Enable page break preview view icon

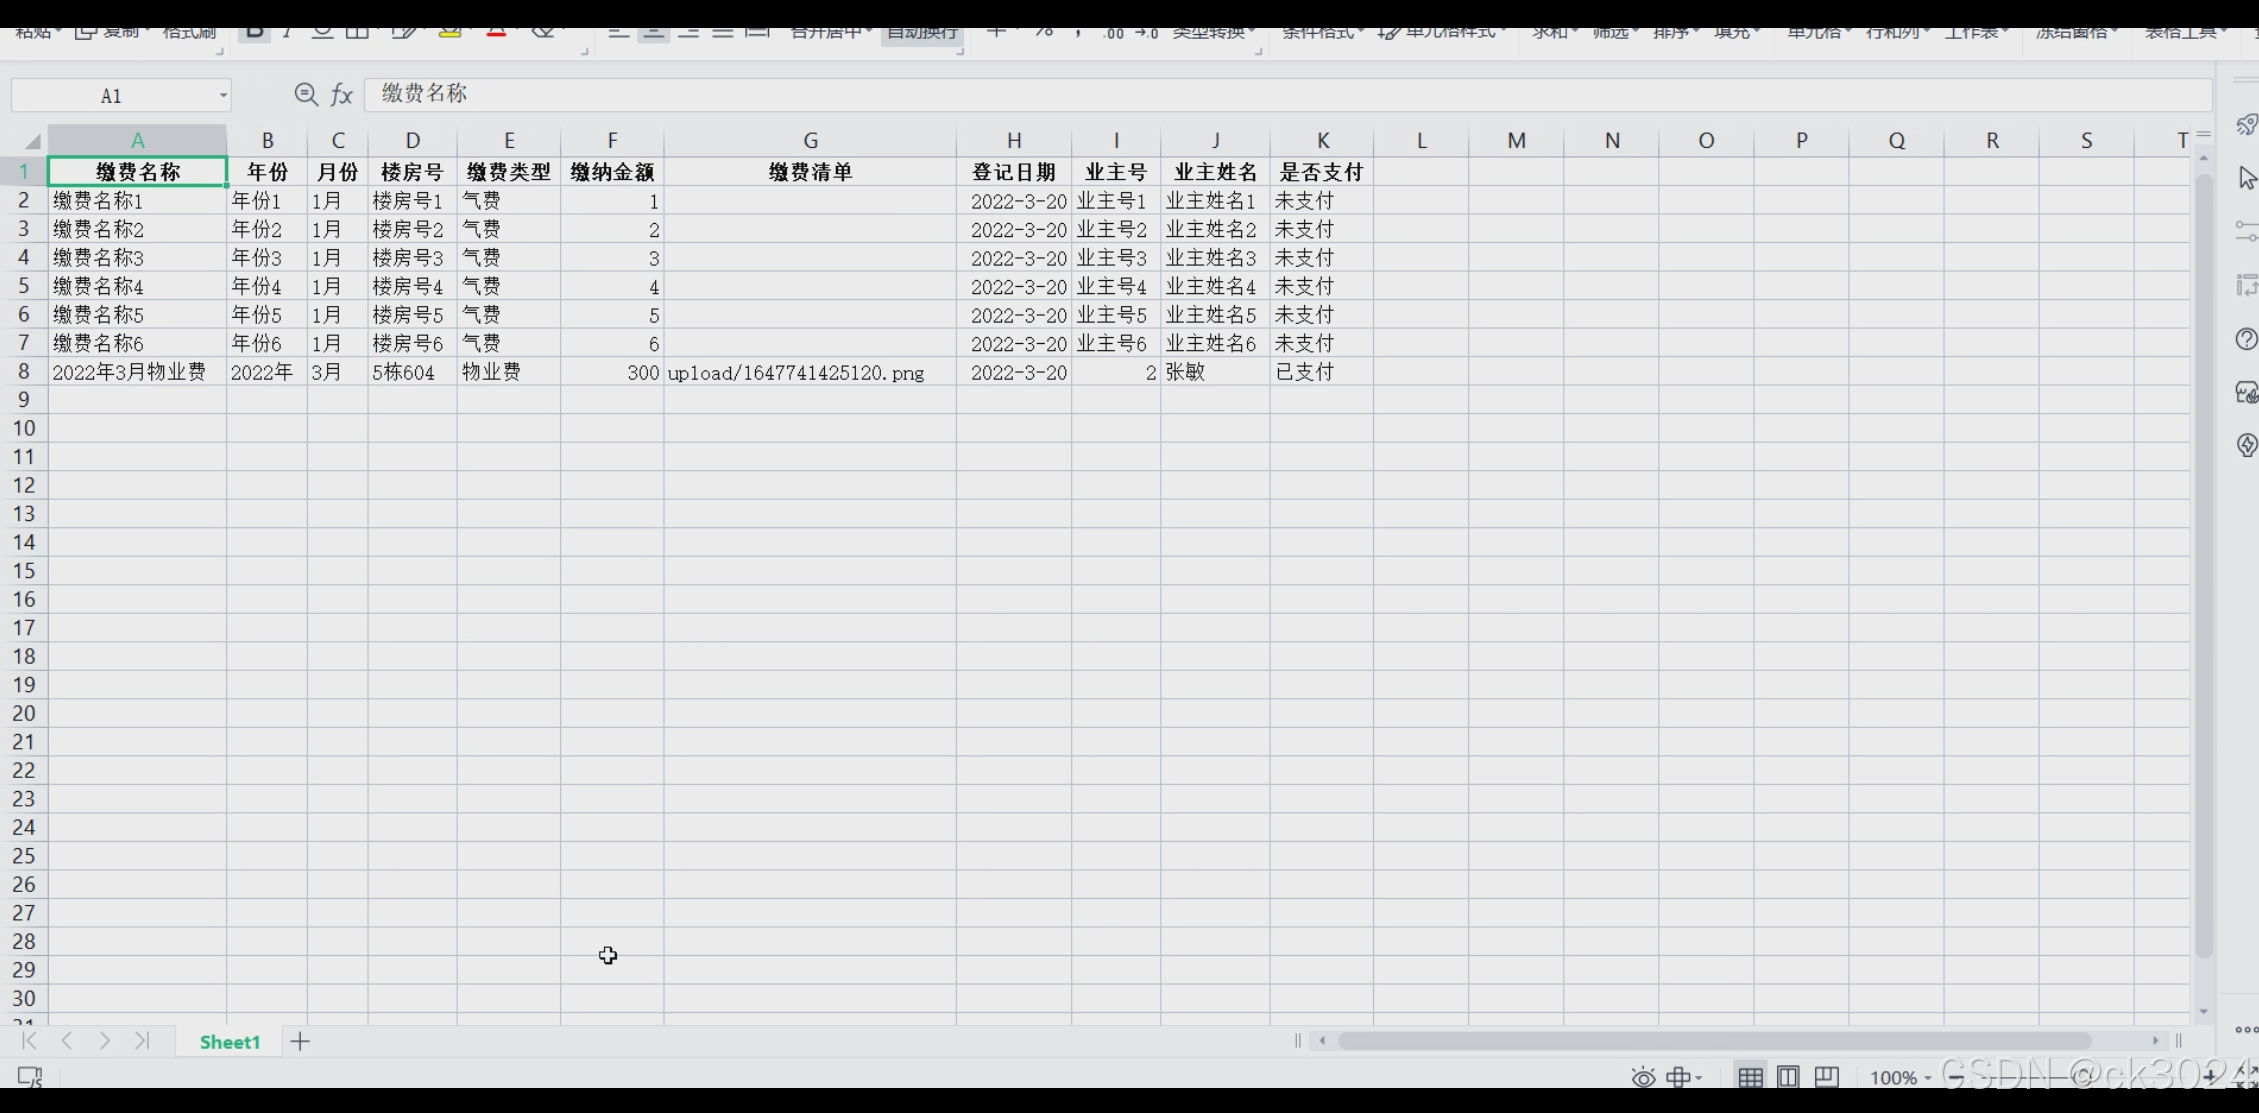pos(1826,1078)
